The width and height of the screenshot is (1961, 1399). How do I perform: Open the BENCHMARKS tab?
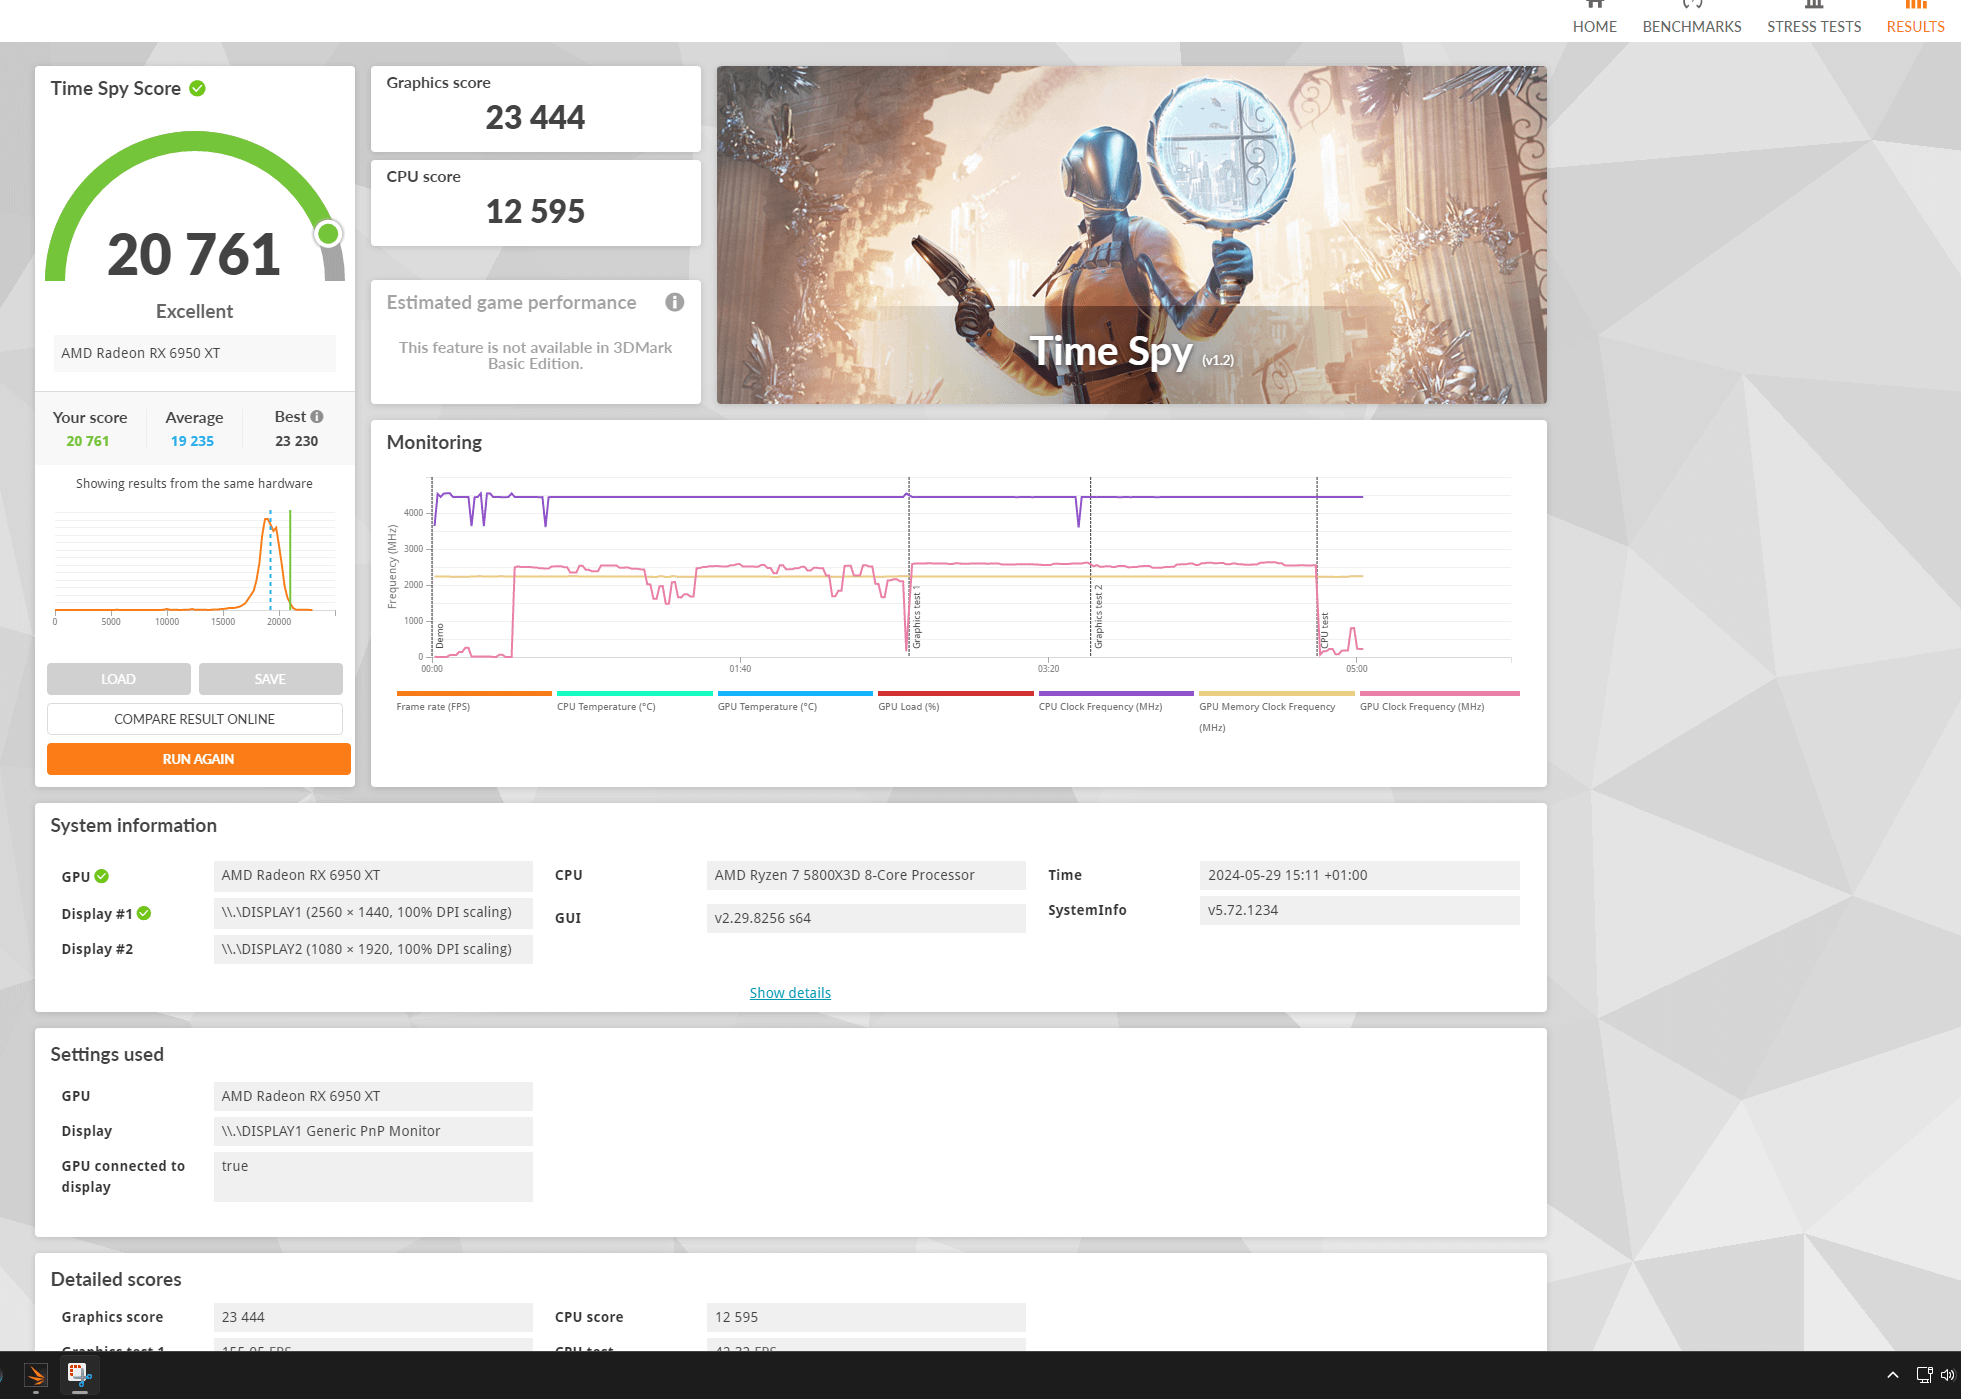1692,19
